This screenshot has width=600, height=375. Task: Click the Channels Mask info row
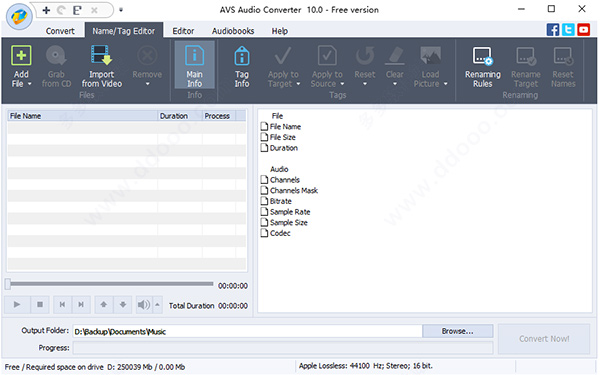[x=289, y=191]
